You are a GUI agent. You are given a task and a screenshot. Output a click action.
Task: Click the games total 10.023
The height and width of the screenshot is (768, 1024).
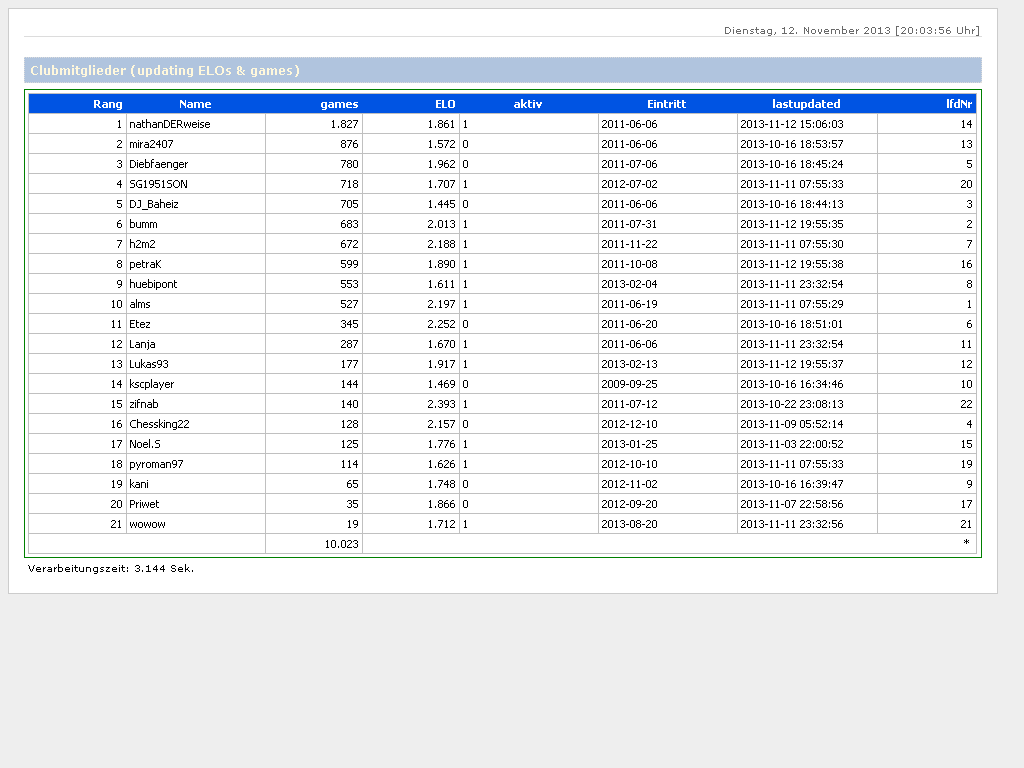pos(341,544)
